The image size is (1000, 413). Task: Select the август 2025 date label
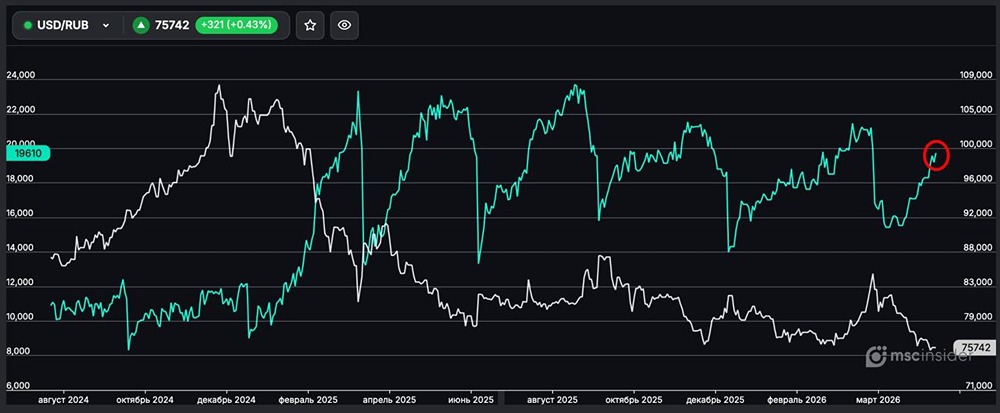pyautogui.click(x=552, y=400)
